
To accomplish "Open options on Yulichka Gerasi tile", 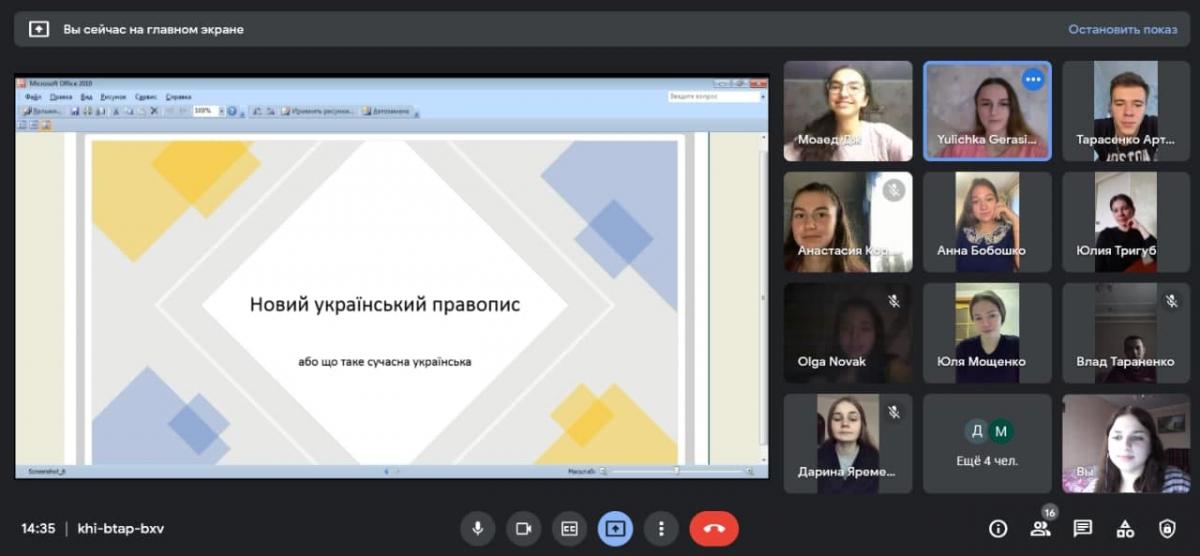I will tap(1033, 79).
